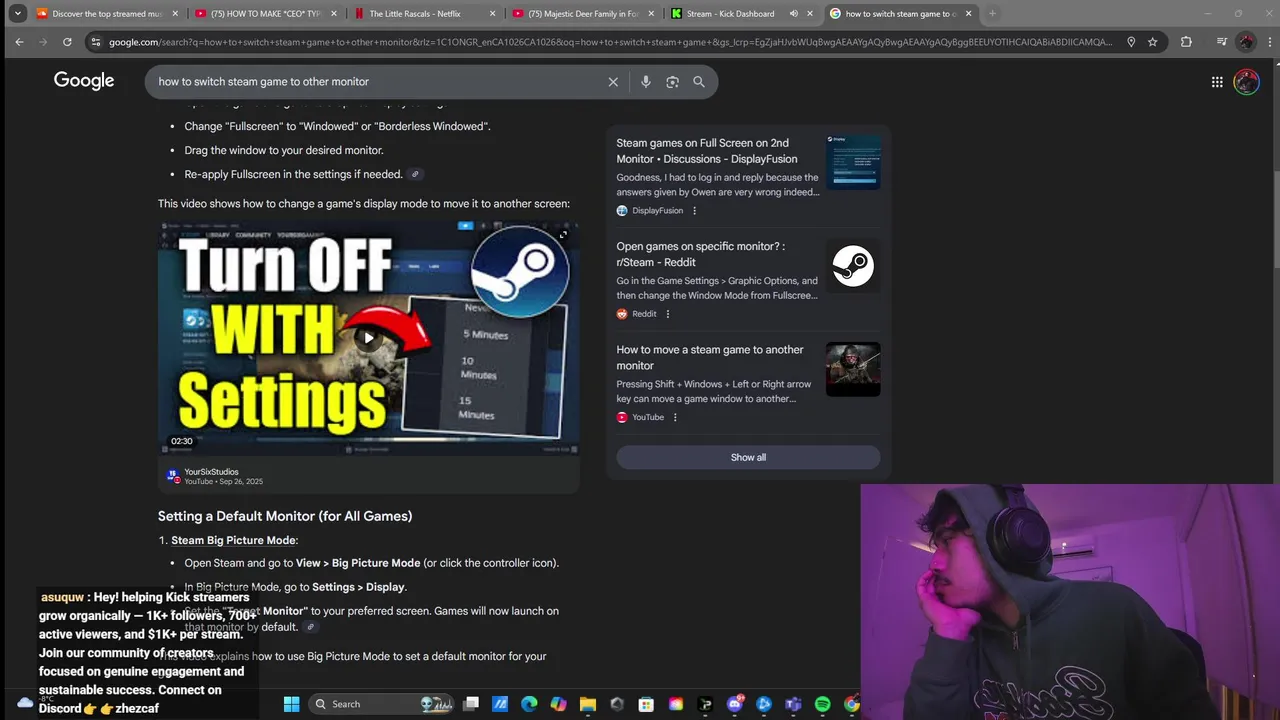Open the Google apps grid

(1217, 82)
